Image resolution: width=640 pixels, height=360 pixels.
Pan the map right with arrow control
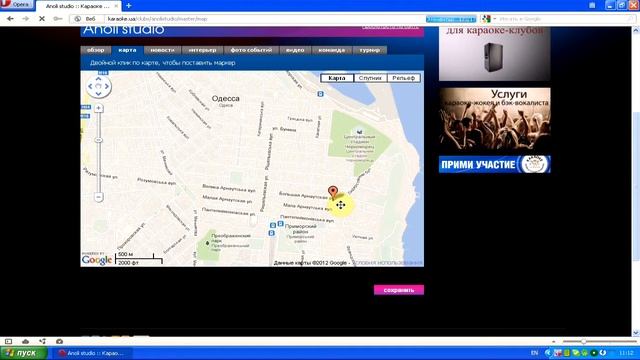107,87
